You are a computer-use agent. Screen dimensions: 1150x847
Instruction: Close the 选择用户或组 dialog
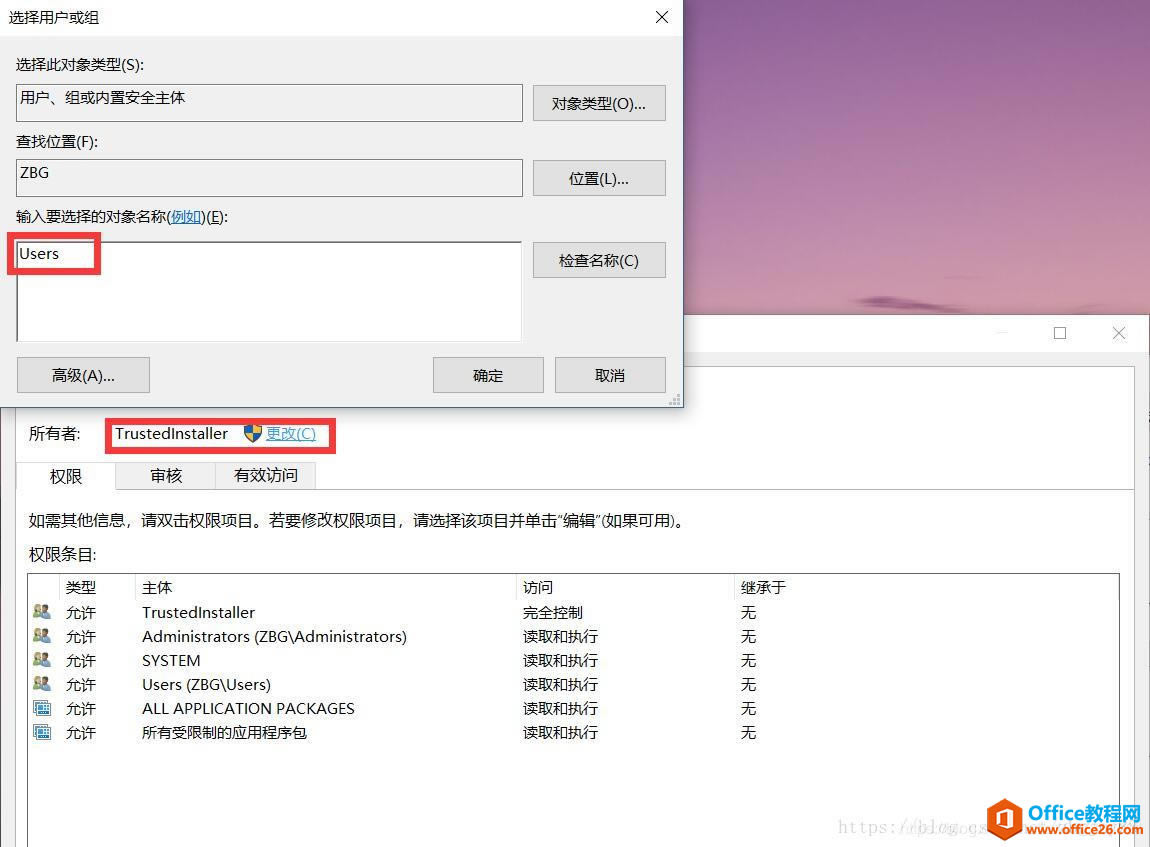[662, 17]
